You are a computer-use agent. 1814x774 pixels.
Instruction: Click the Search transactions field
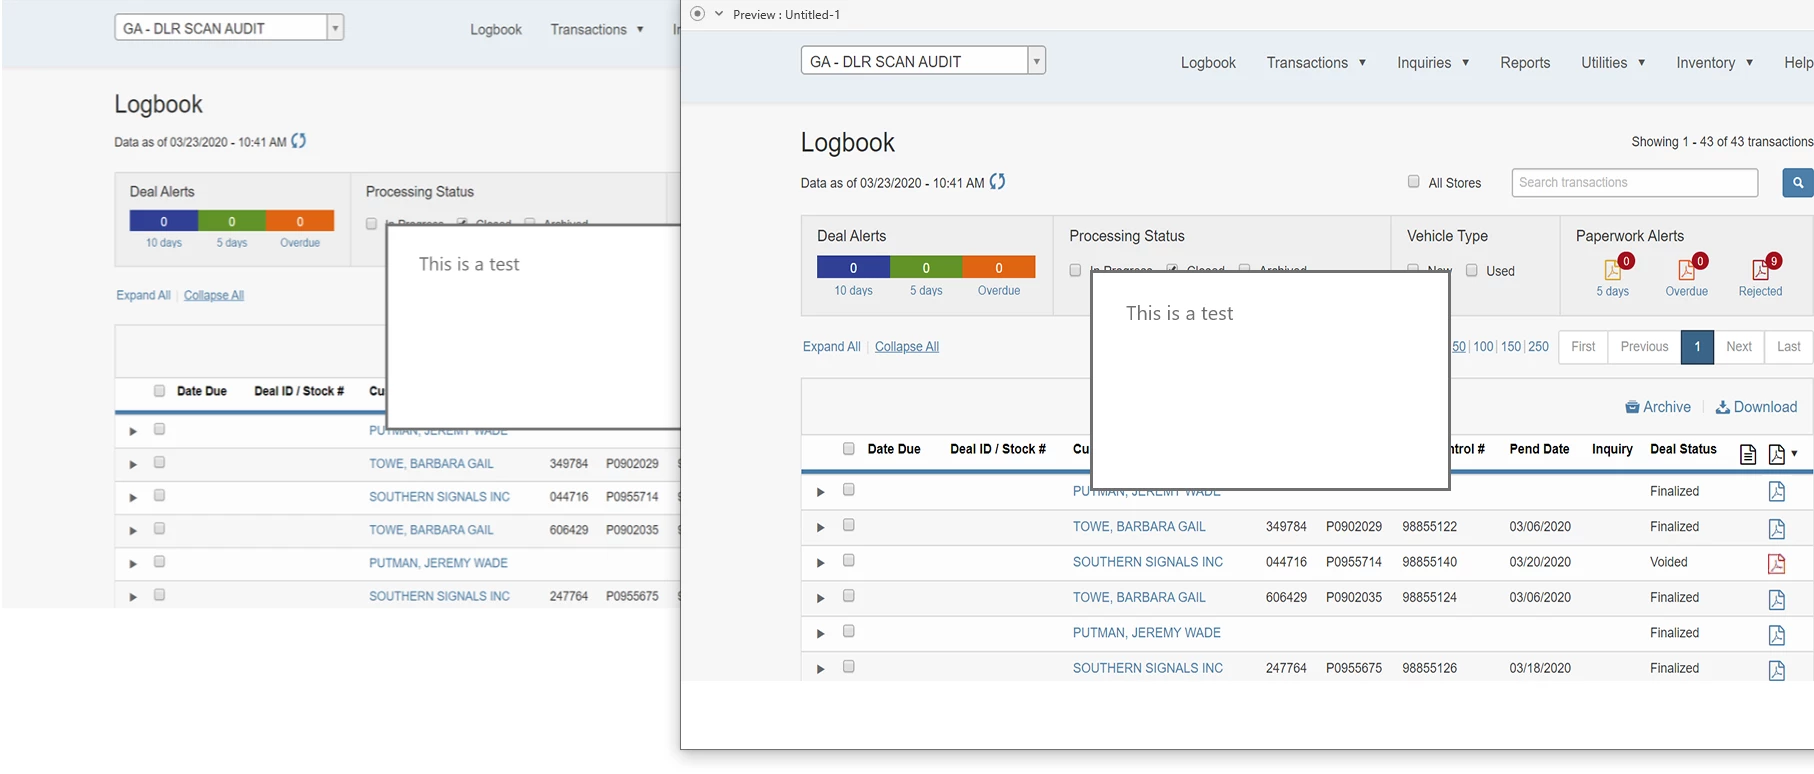(x=1634, y=182)
